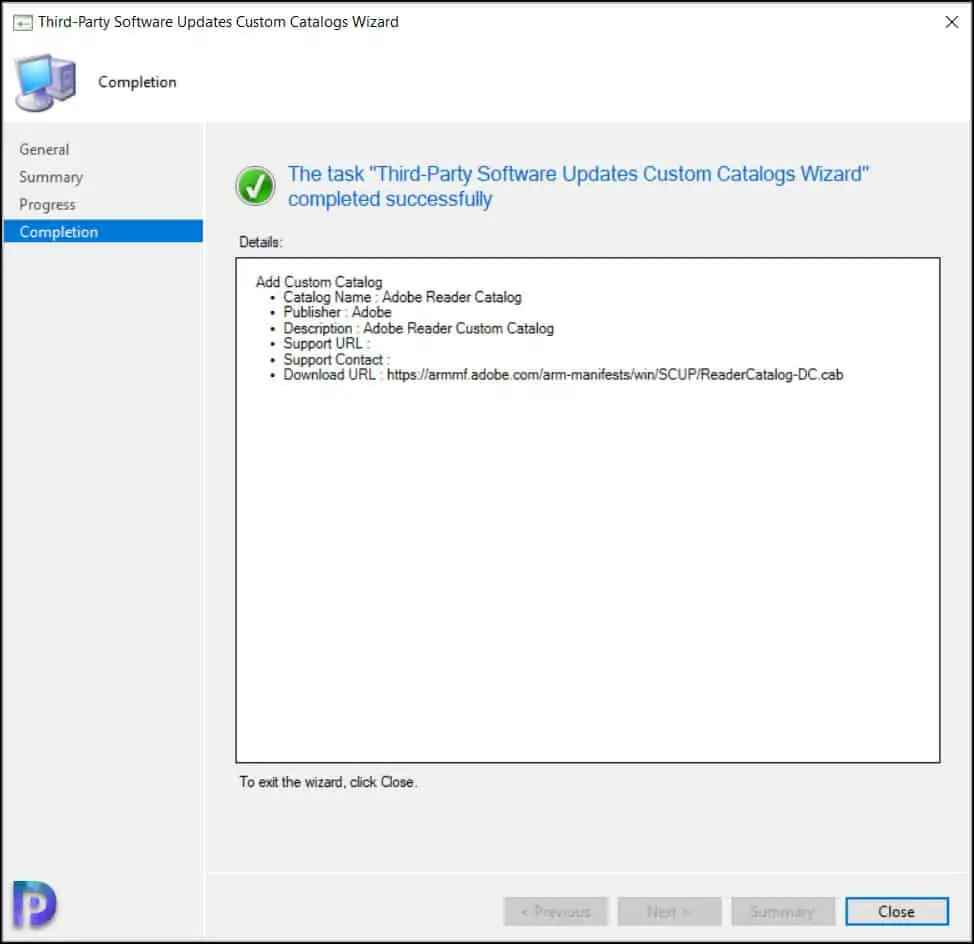Click the disabled Next button
Image resolution: width=974 pixels, height=944 pixels.
point(669,911)
